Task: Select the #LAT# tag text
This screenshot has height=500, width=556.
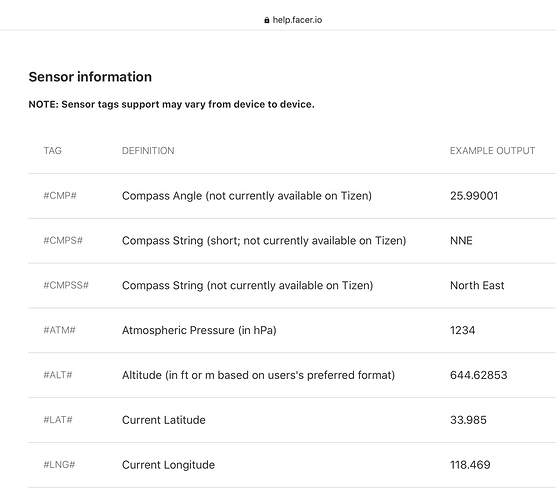Action: coord(58,420)
